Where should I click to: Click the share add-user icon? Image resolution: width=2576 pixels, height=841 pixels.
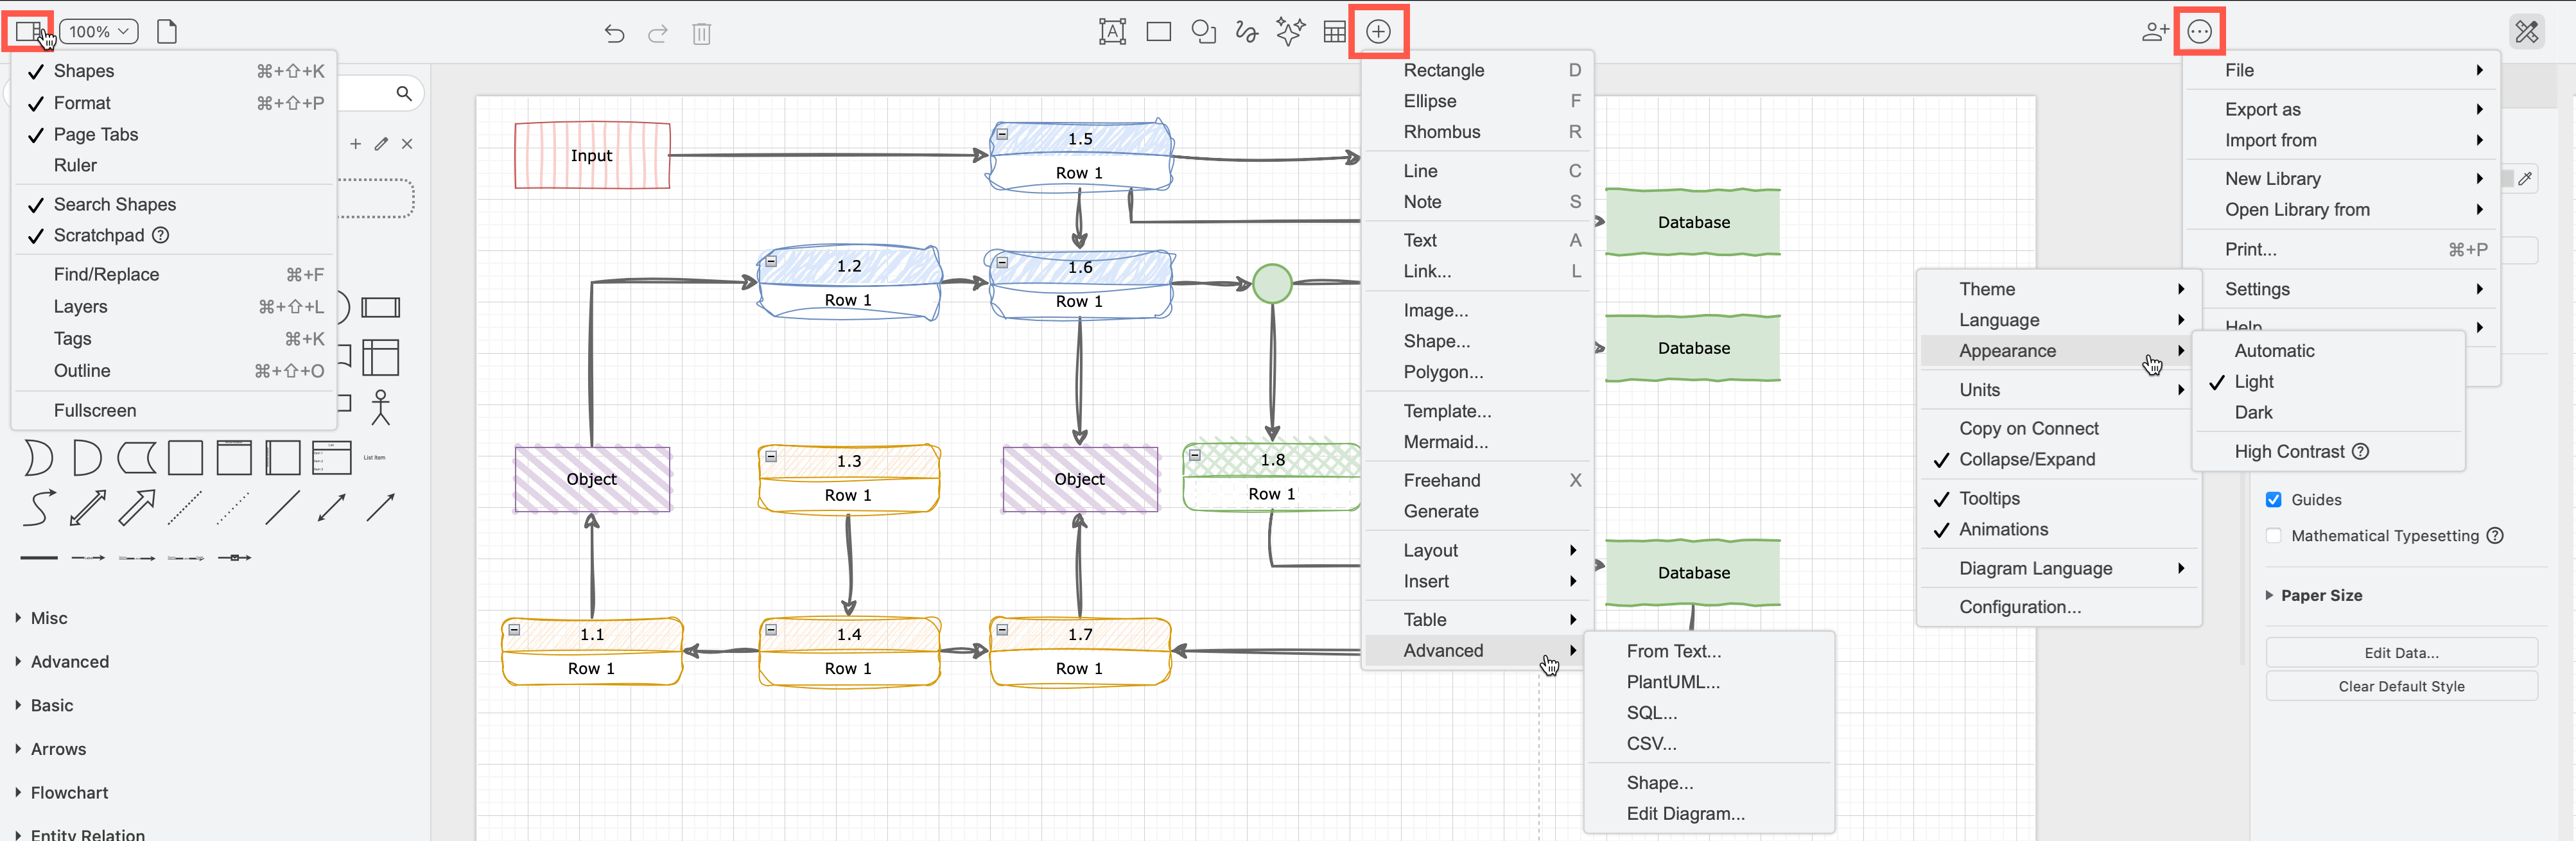click(2155, 32)
